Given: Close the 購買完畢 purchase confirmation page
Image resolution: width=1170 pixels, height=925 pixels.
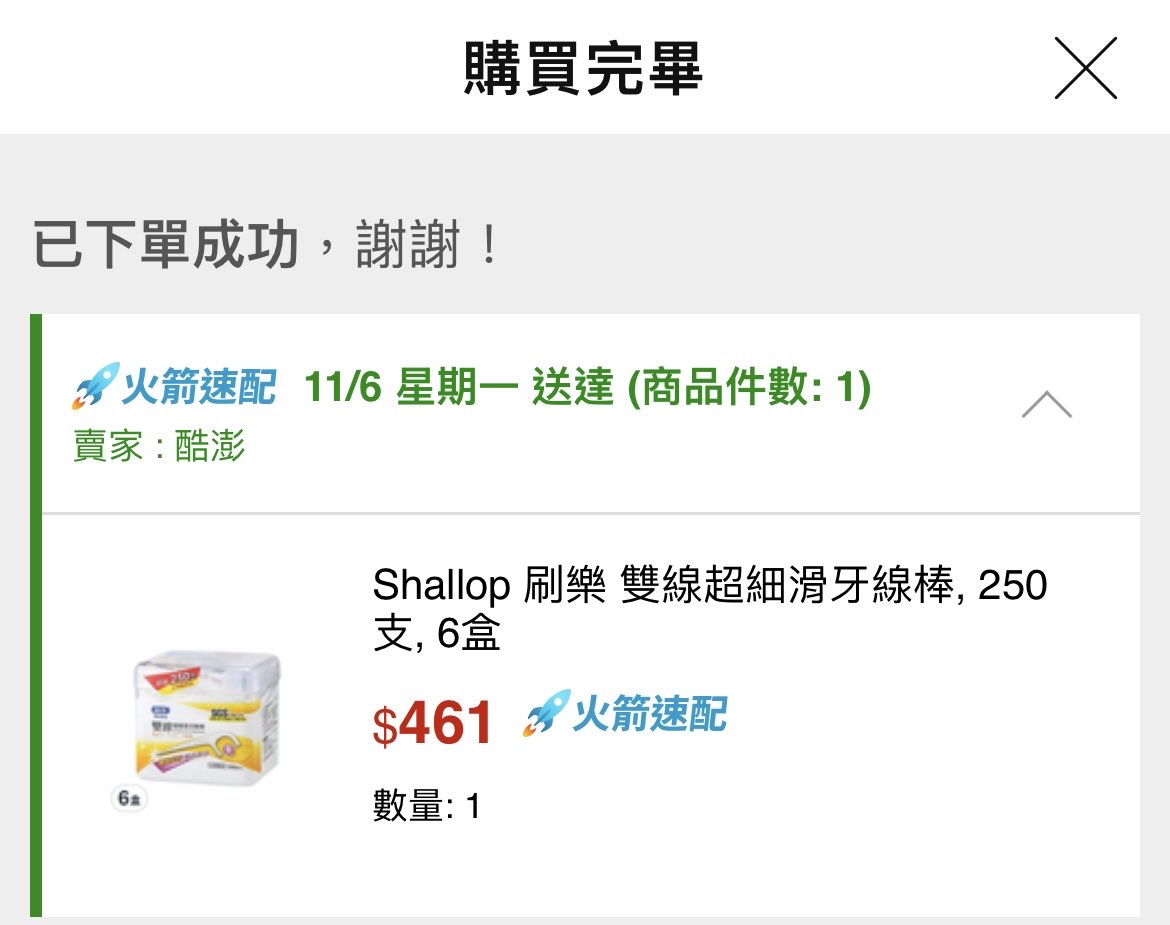Looking at the screenshot, I should pyautogui.click(x=1085, y=68).
